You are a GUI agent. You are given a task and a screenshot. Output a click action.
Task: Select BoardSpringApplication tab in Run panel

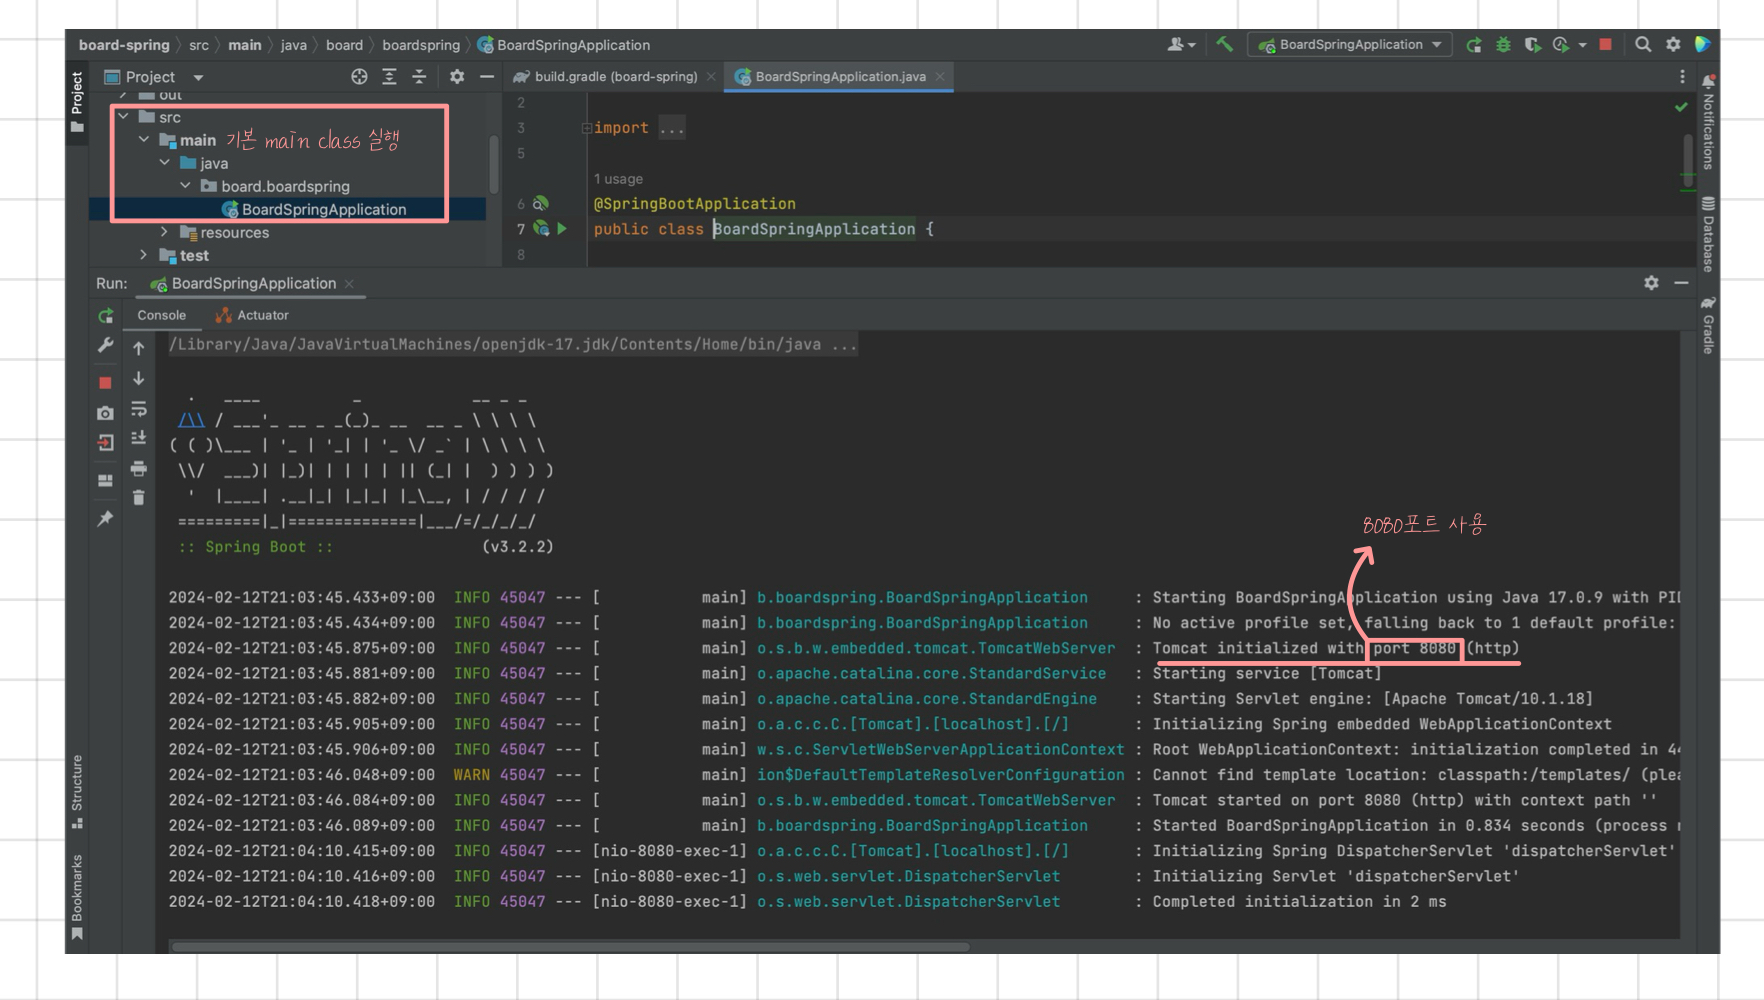coord(253,284)
